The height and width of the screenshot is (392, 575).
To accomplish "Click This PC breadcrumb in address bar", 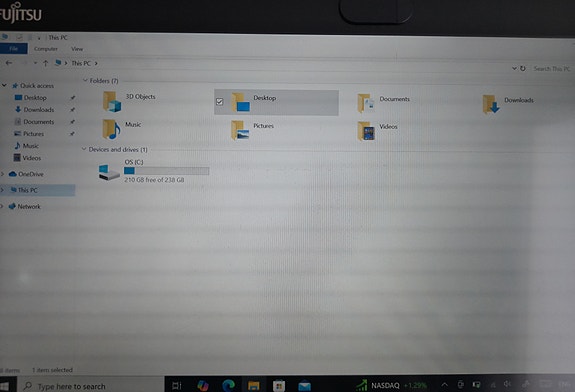I will click(x=81, y=63).
